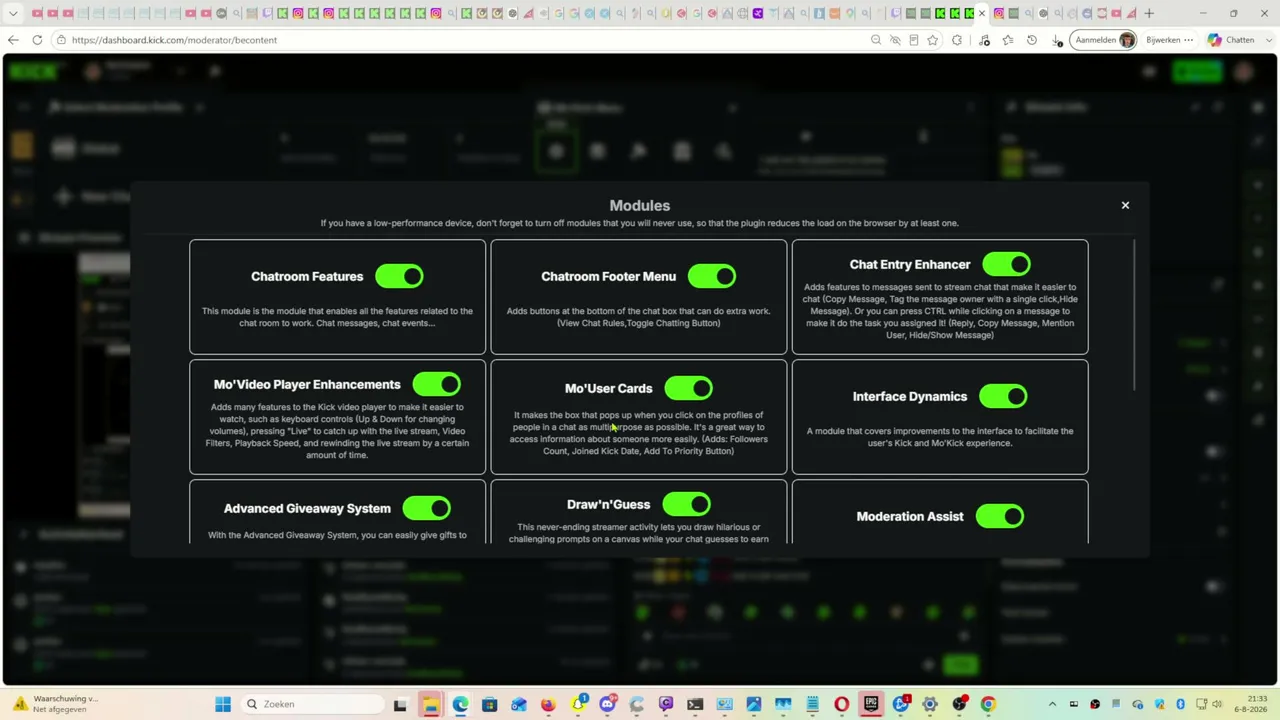Open the tab search dropdown arrow

pyautogui.click(x=13, y=13)
